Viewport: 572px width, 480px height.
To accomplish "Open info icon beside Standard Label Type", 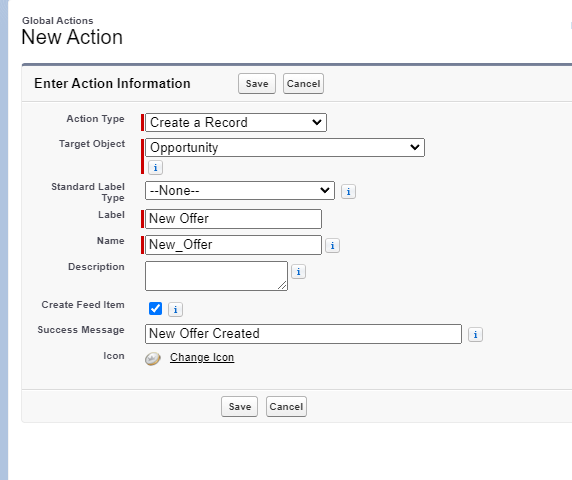I will tap(348, 191).
